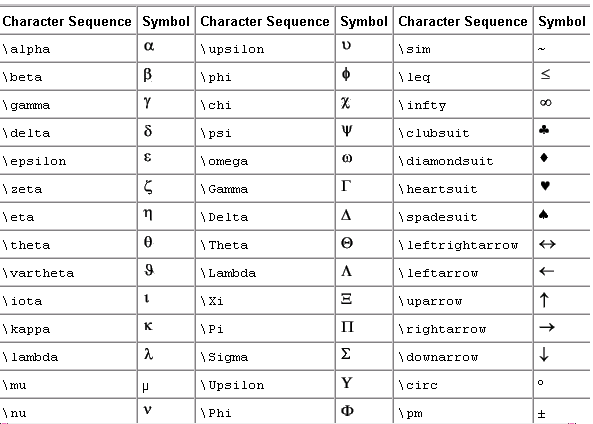
Task: Click the spade suit symbol
Action: 544,214
